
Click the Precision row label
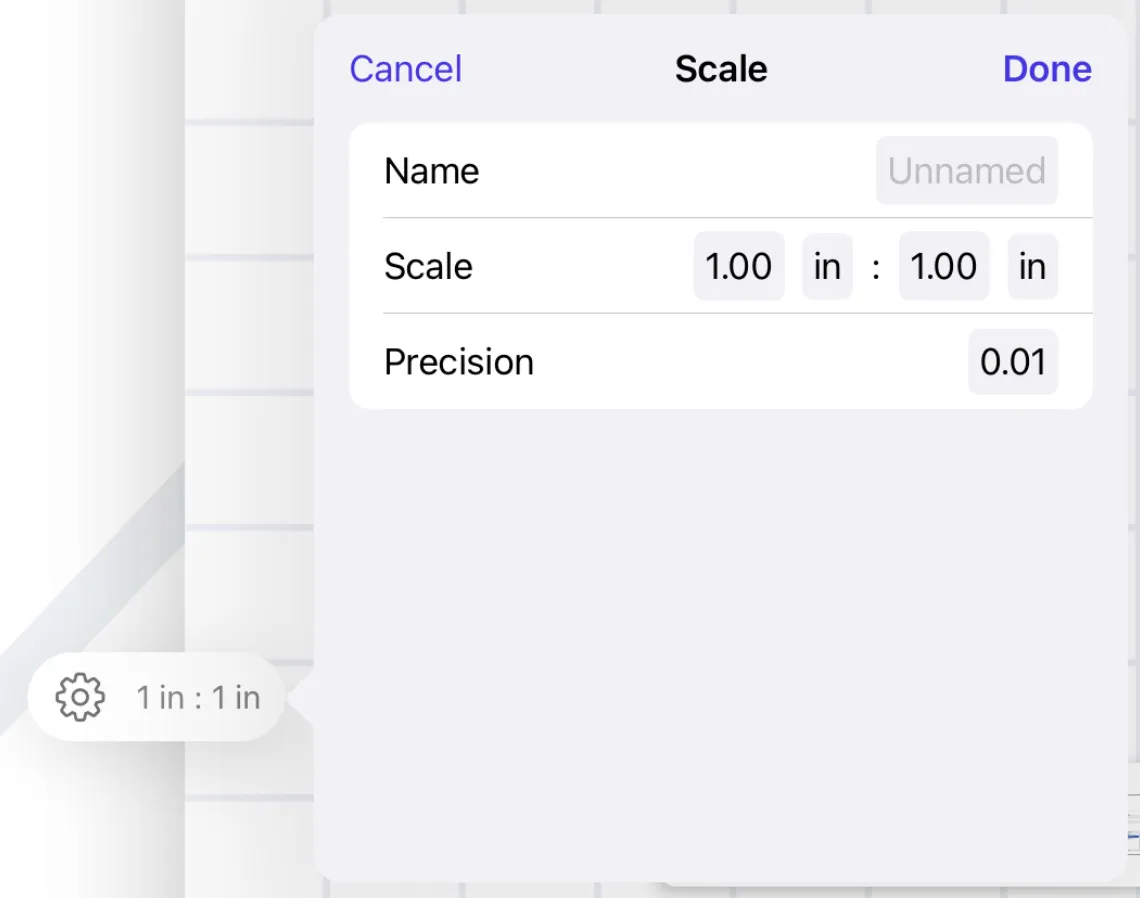pos(459,361)
